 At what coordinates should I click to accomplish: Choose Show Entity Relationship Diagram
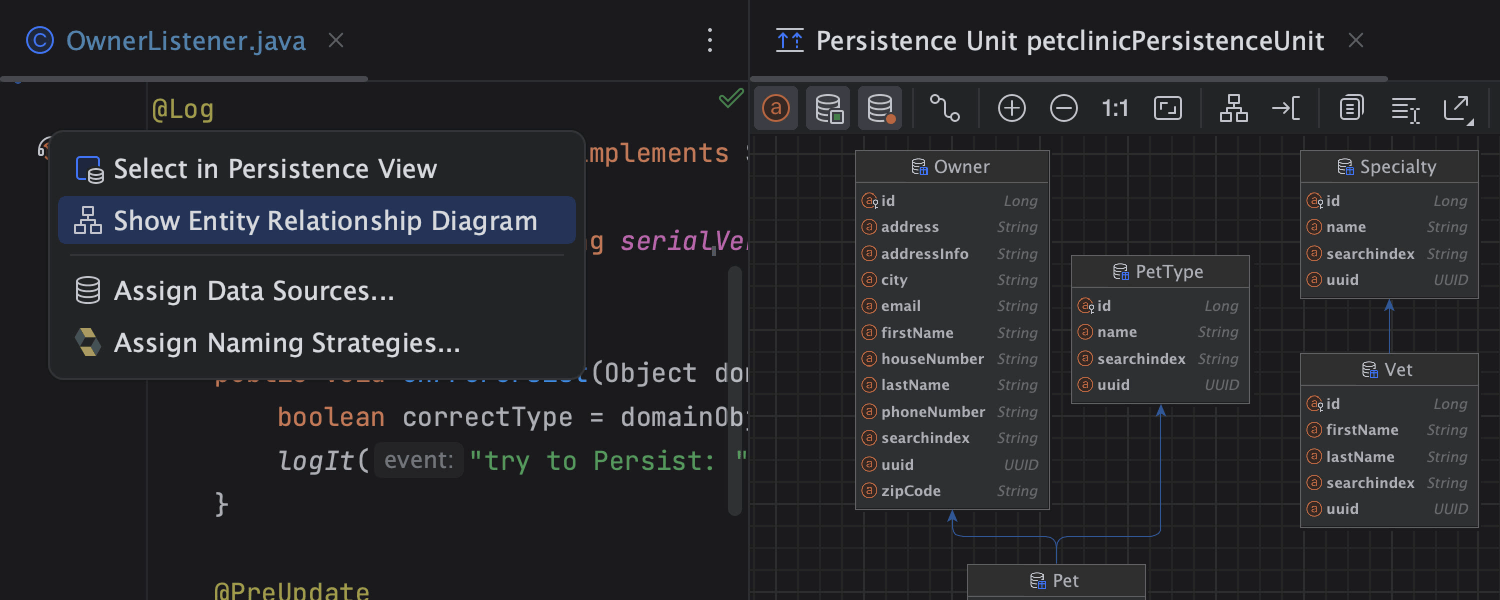tap(325, 221)
